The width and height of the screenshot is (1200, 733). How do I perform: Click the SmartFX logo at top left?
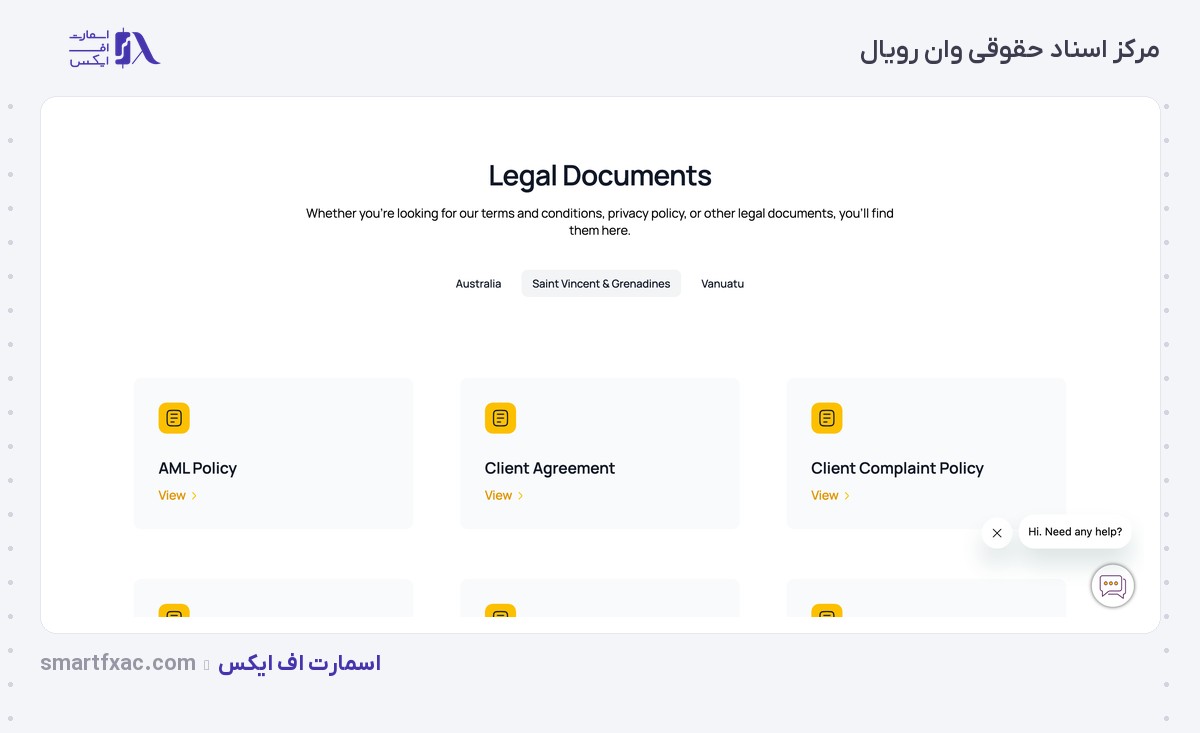tap(114, 48)
